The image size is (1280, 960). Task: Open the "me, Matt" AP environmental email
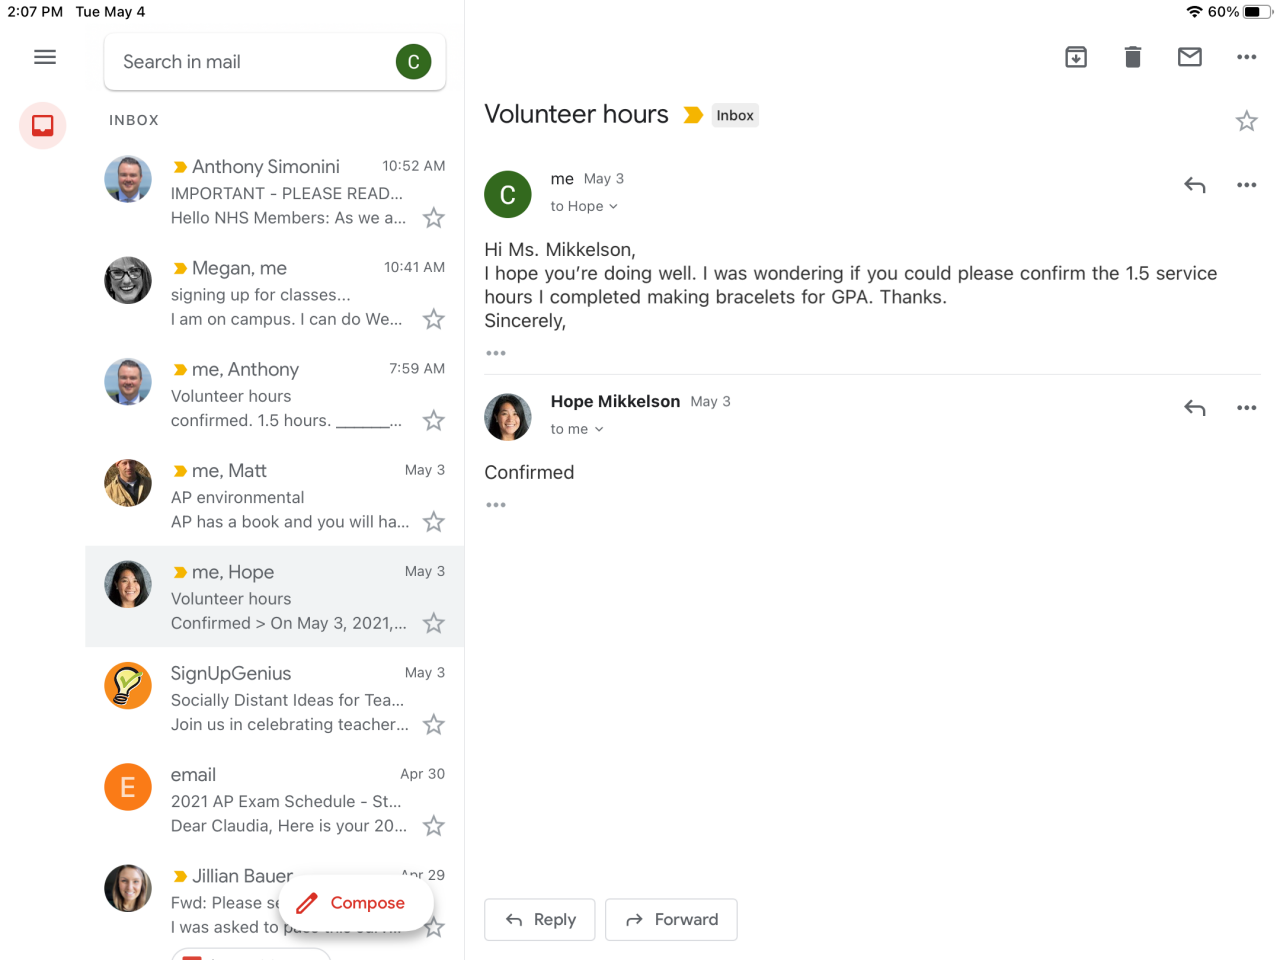290,496
